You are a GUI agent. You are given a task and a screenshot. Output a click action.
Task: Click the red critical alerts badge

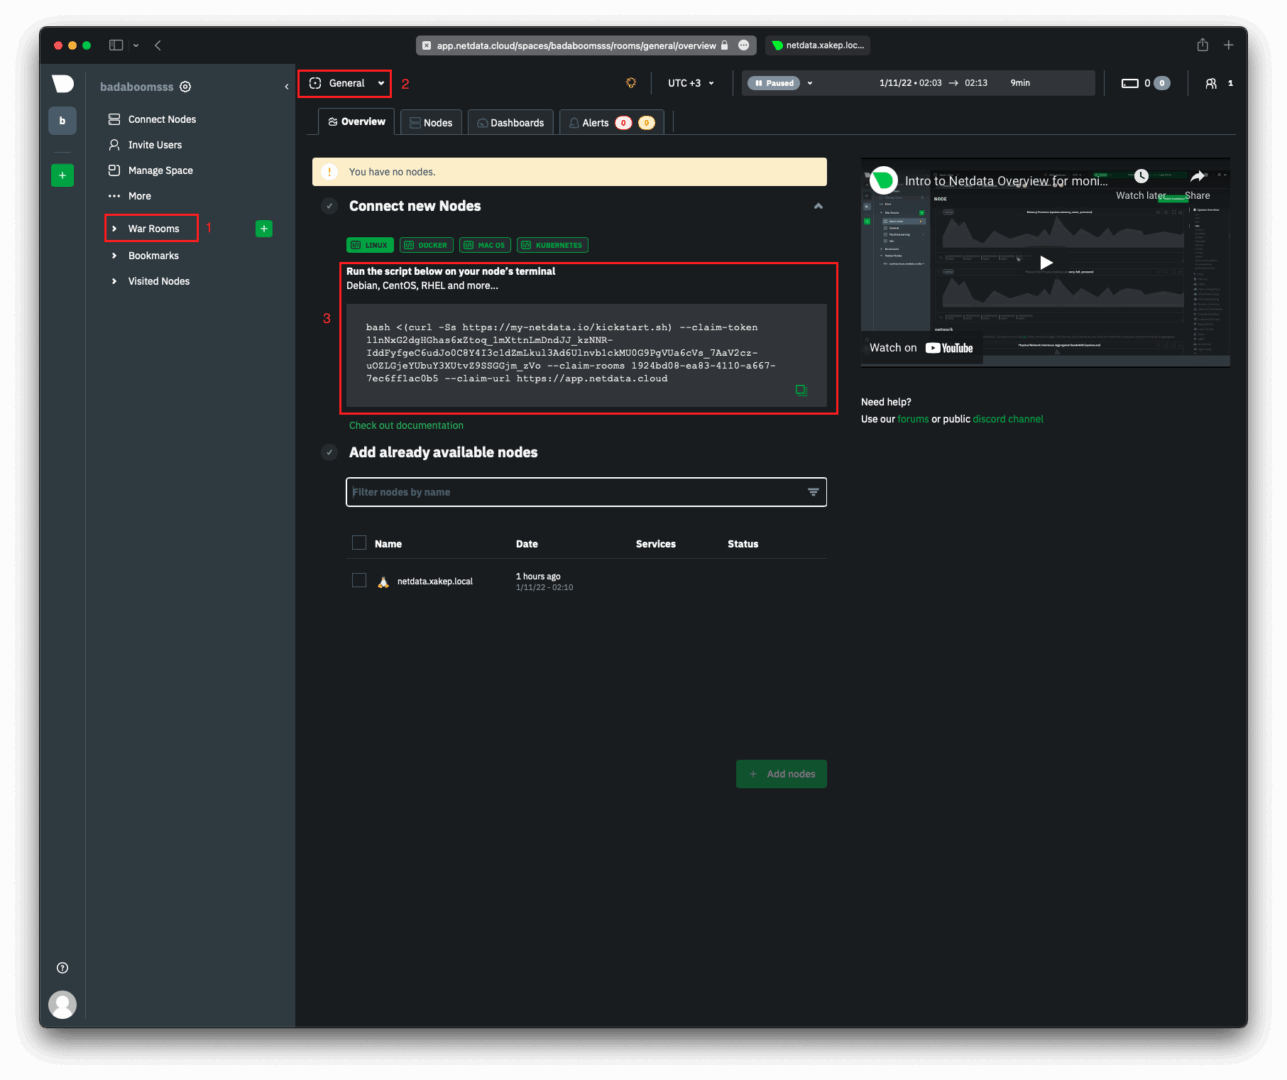pos(623,123)
